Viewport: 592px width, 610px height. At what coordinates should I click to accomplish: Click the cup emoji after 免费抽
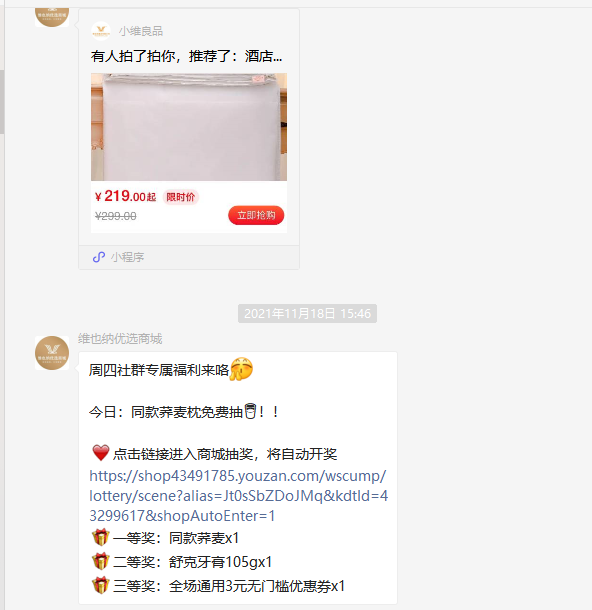250,411
